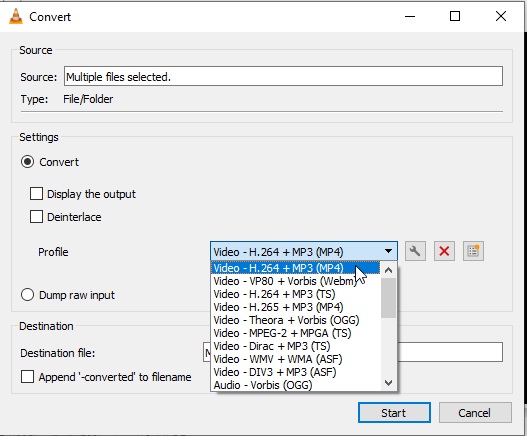527x436 pixels.
Task: Open the edit selected profile wrench icon
Action: point(415,251)
